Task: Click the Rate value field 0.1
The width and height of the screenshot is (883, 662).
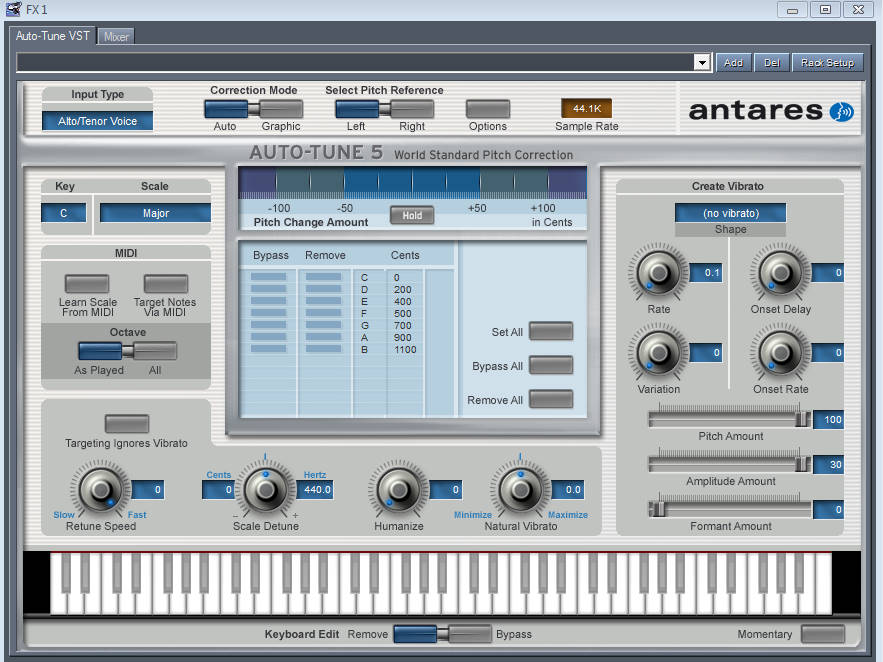Action: tap(706, 272)
